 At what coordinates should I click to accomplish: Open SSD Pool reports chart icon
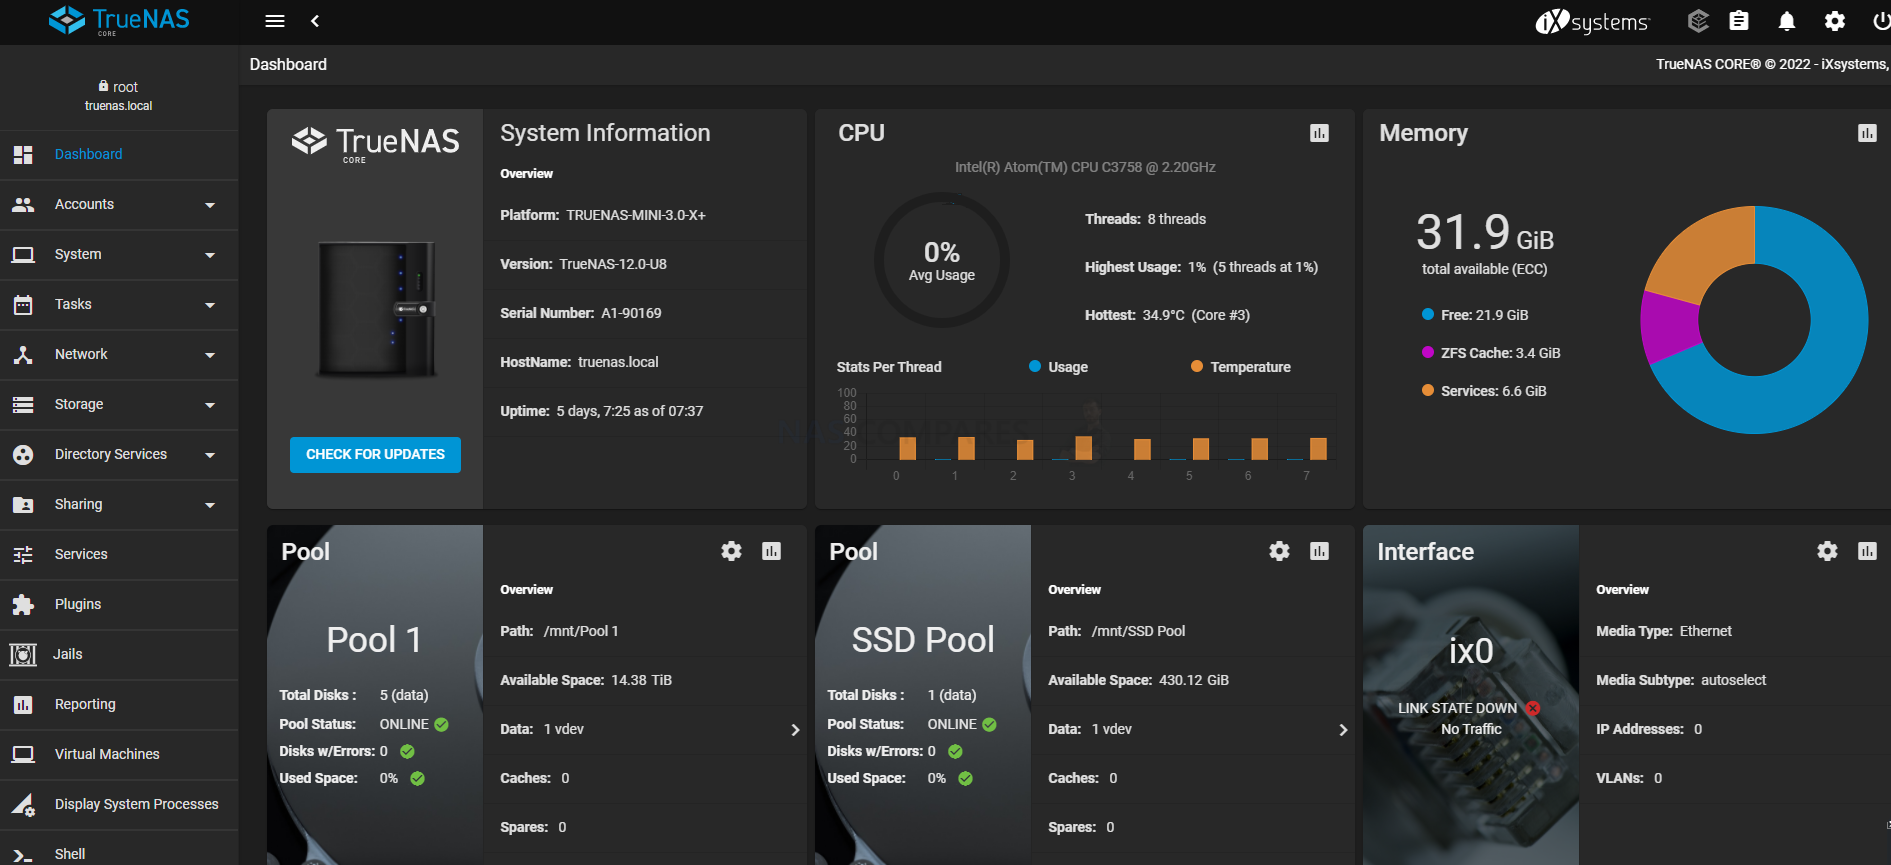pos(1319,551)
